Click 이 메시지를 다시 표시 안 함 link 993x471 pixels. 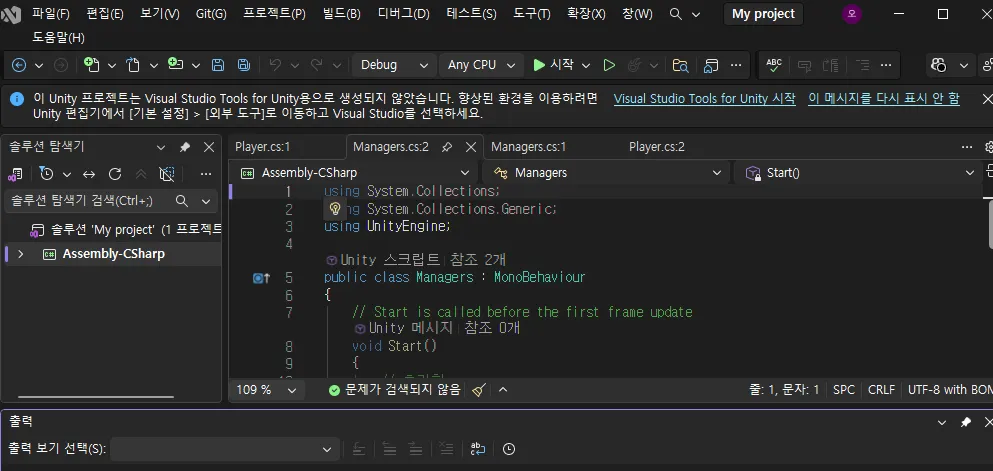click(x=883, y=99)
